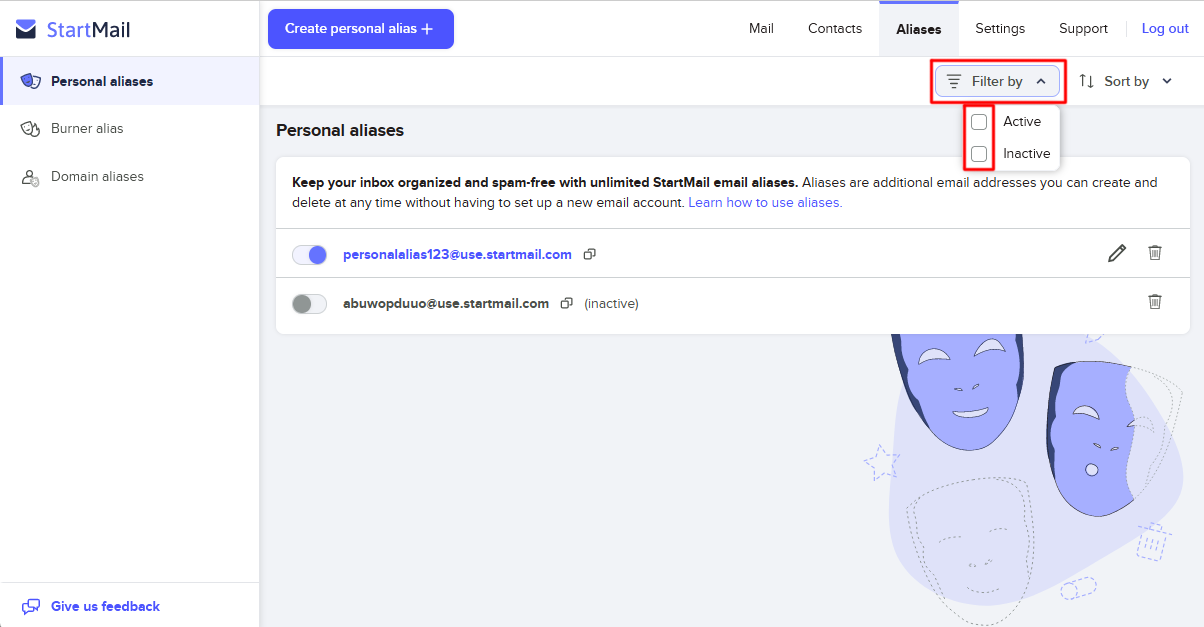Turn off the personalalias123 alias toggle
Screen dimensions: 1204x627
tap(310, 255)
